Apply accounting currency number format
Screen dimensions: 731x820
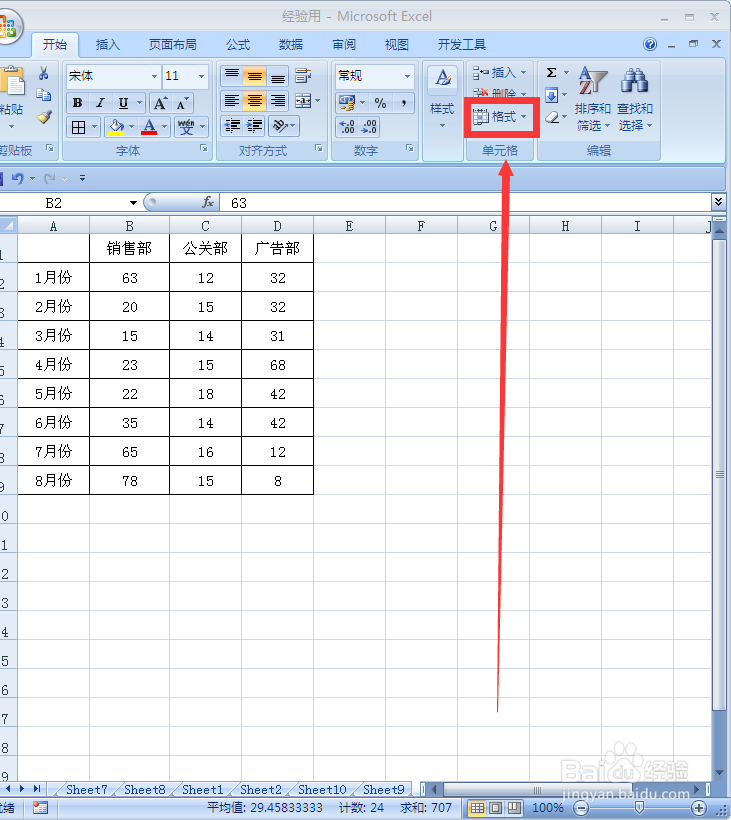pyautogui.click(x=346, y=102)
